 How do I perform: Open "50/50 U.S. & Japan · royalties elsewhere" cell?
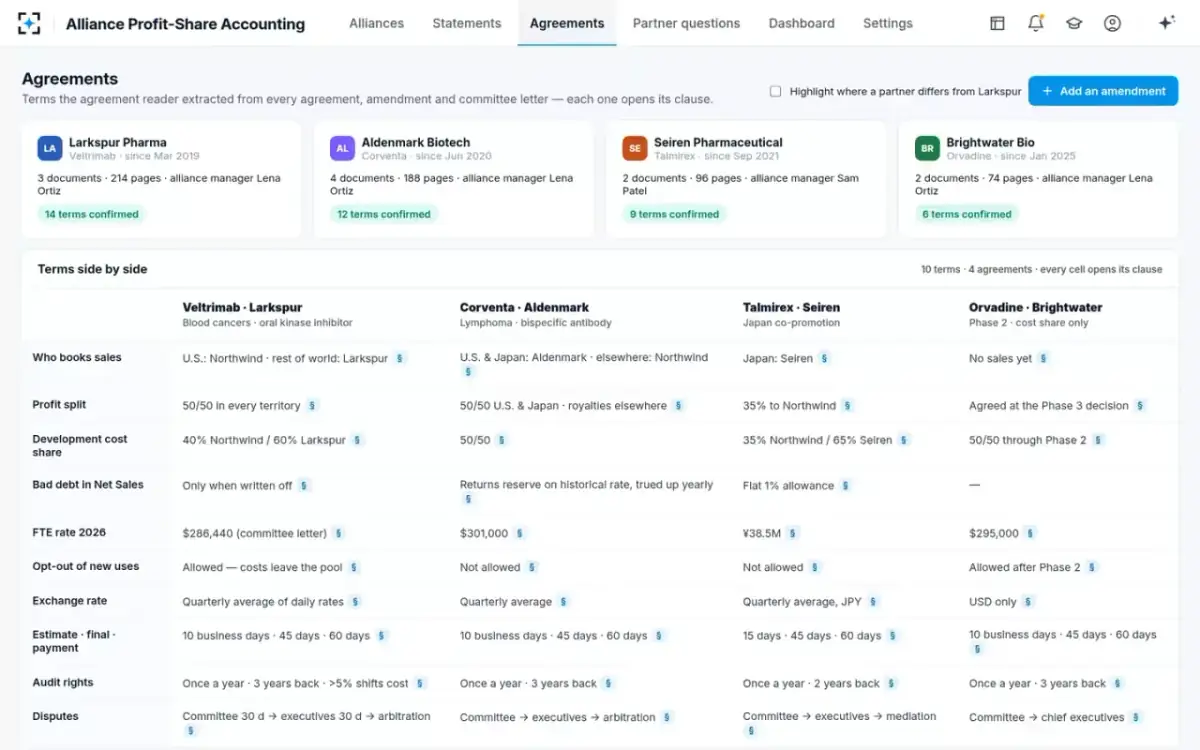coord(563,406)
